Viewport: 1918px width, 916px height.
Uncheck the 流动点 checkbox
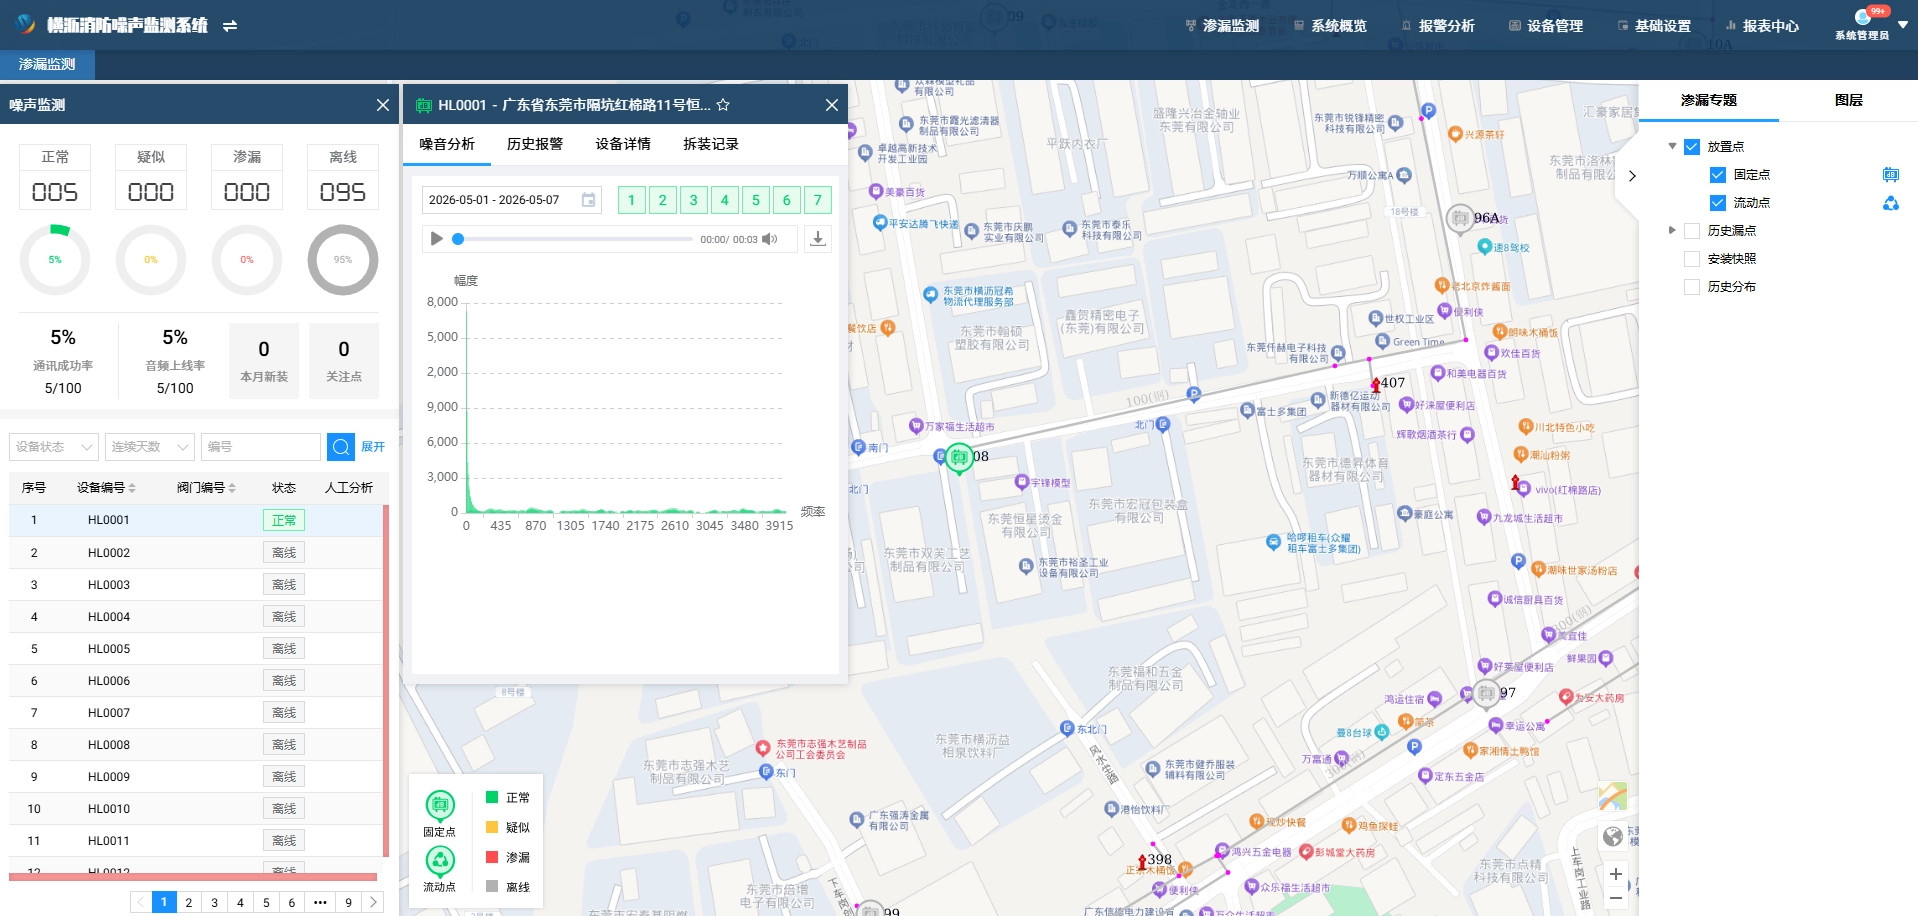click(x=1718, y=203)
